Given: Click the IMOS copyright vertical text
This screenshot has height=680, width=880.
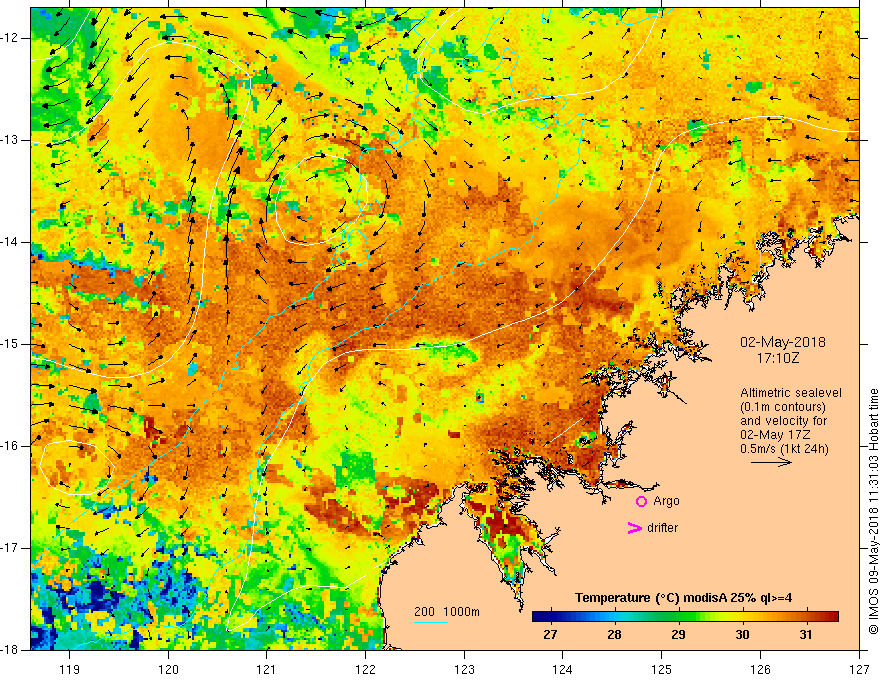Looking at the screenshot, I should pos(873,511).
